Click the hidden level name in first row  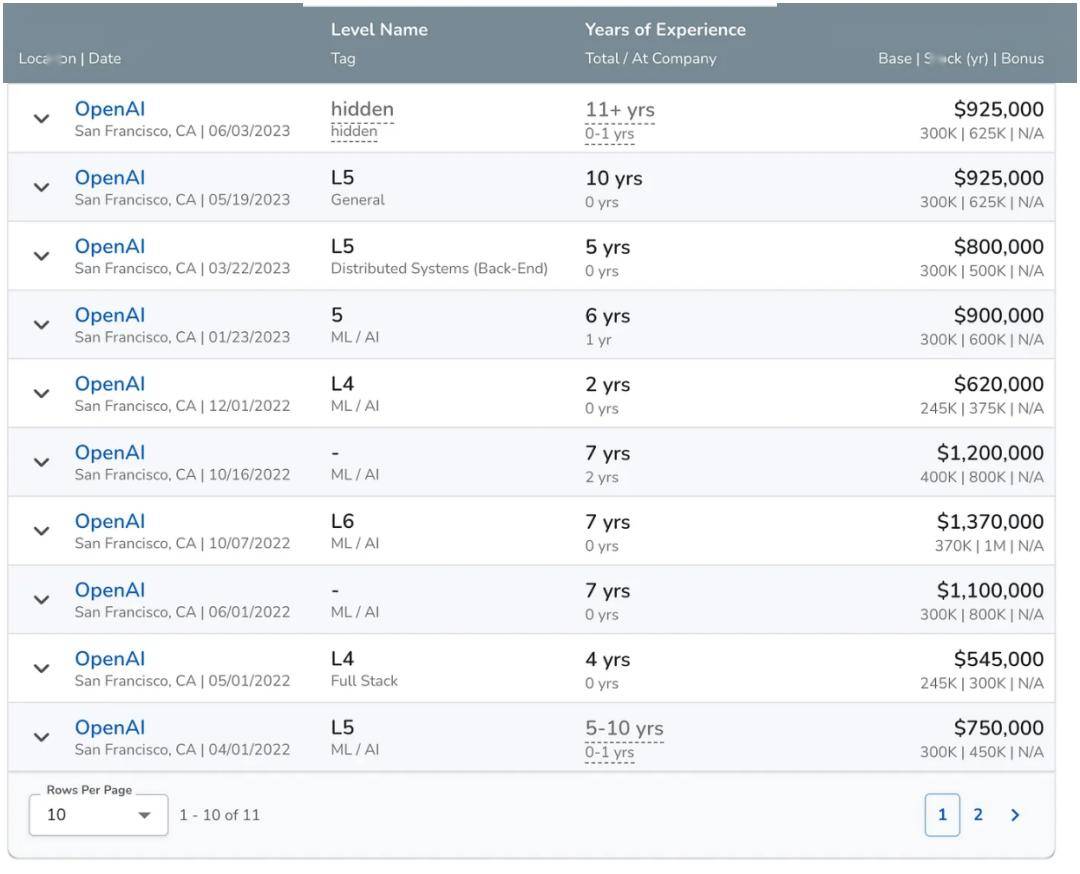coord(362,109)
